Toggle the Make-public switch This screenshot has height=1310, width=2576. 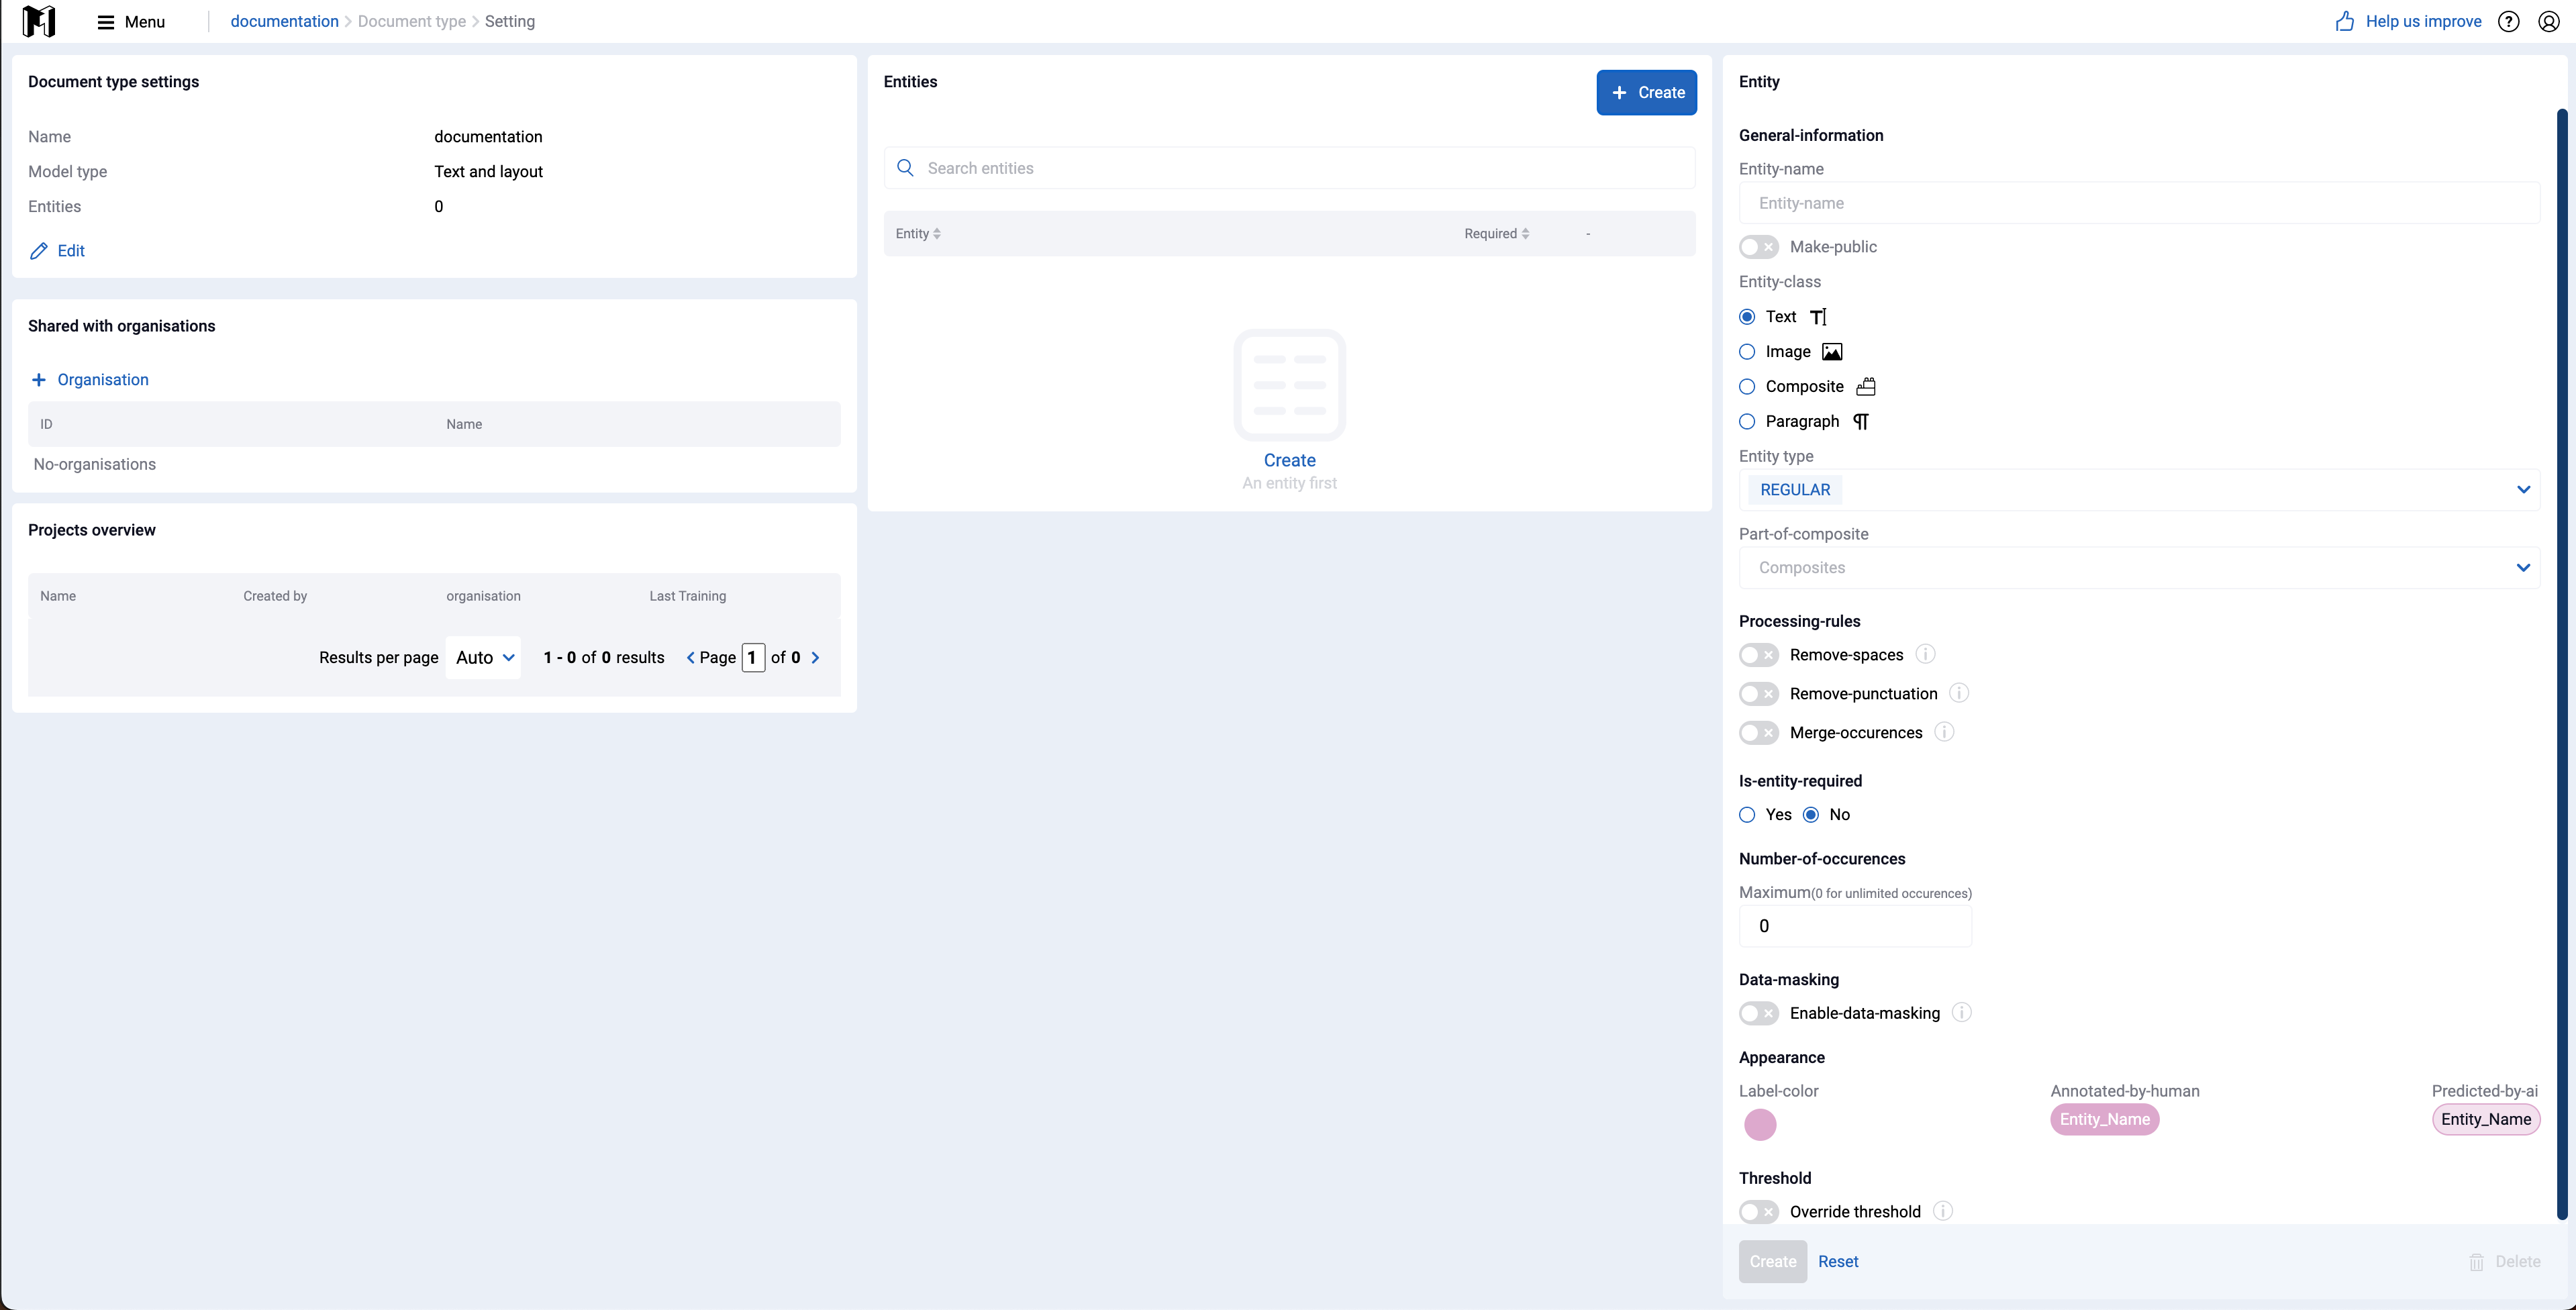pyautogui.click(x=1758, y=247)
